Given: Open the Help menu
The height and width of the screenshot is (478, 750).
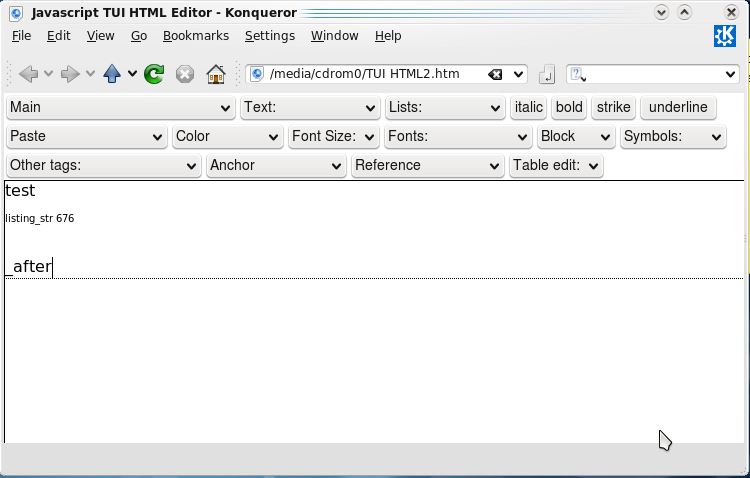Looking at the screenshot, I should click(388, 36).
